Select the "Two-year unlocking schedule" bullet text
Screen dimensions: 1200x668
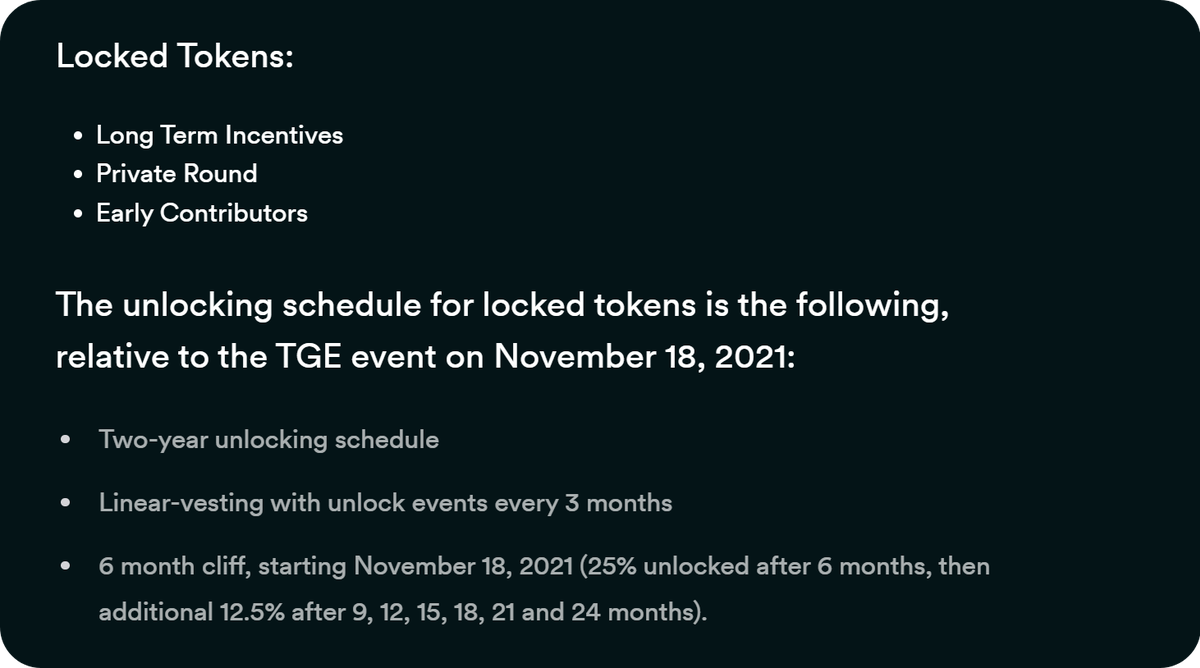pos(268,440)
